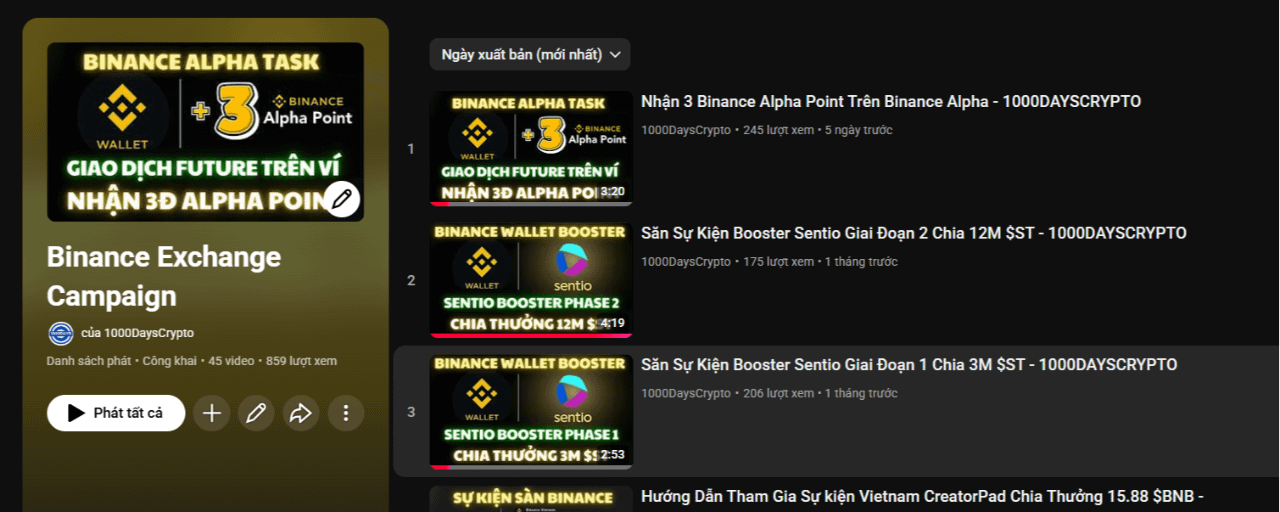Click the Binance Exchange Campaign playlist title
The width and height of the screenshot is (1280, 512).
164,277
